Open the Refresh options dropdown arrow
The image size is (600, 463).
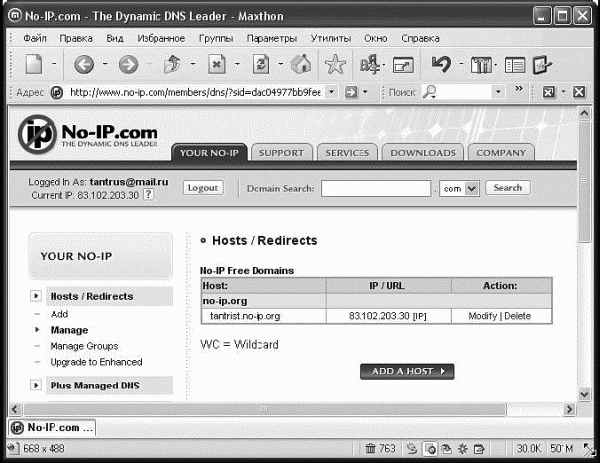click(280, 64)
